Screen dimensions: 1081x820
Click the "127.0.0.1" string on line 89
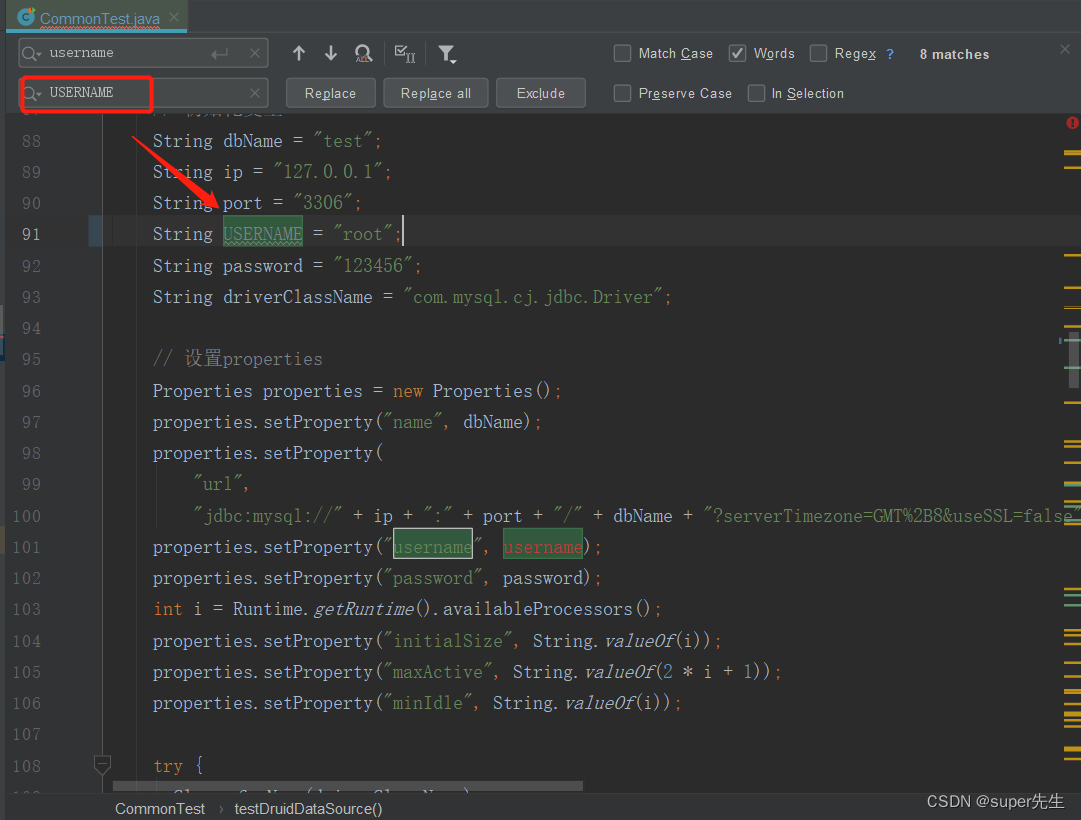pos(328,172)
